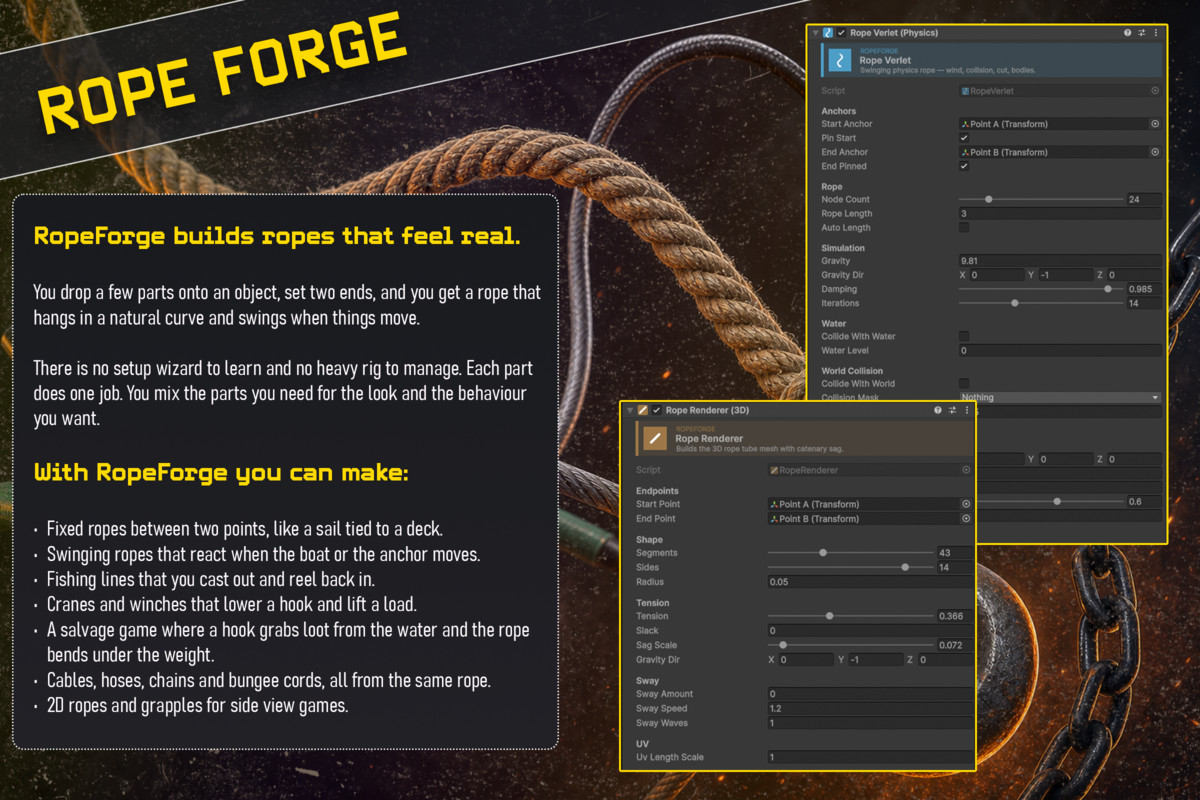Uncheck Pin Start
This screenshot has height=800, width=1200.
click(x=964, y=138)
